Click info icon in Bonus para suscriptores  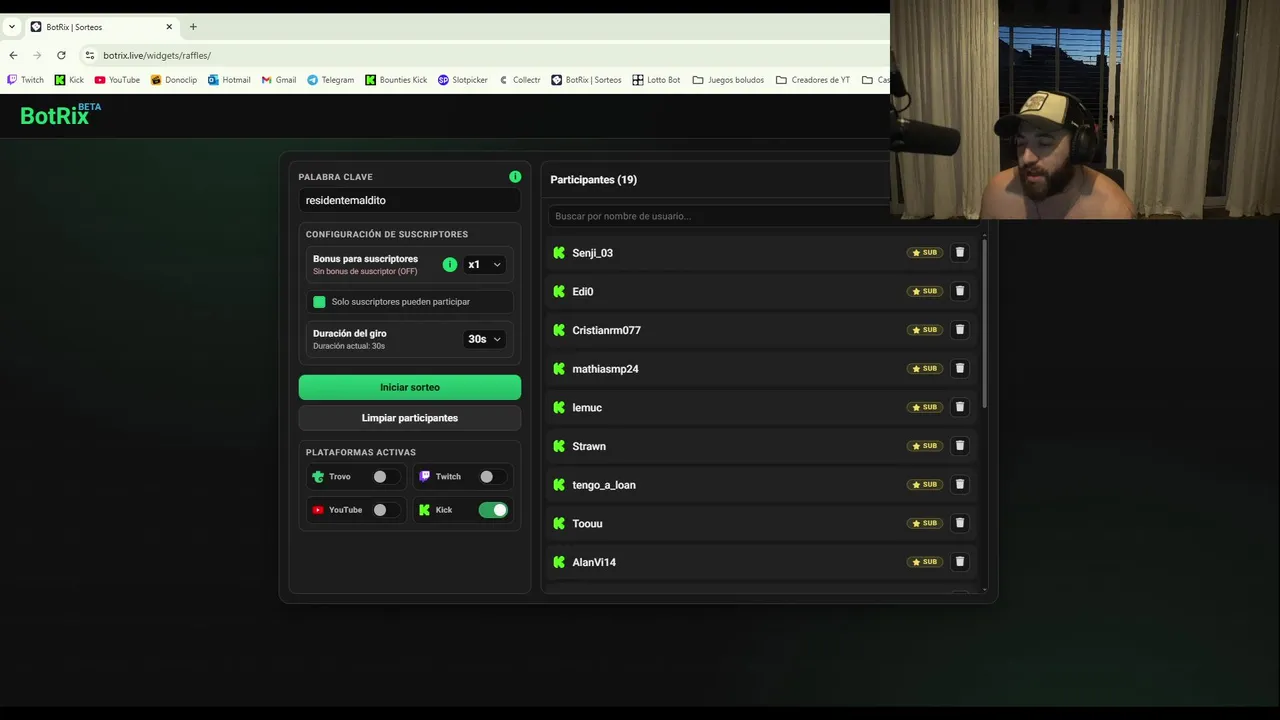coord(450,265)
